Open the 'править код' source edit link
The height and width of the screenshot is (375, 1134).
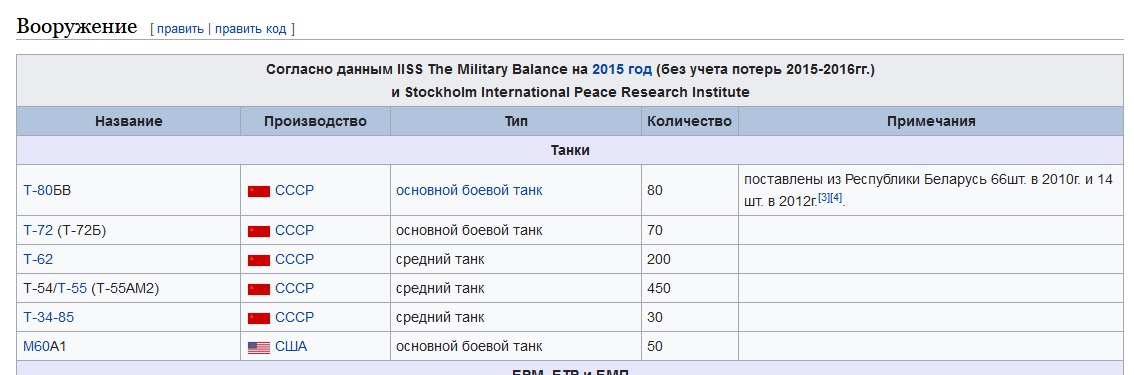[x=250, y=29]
